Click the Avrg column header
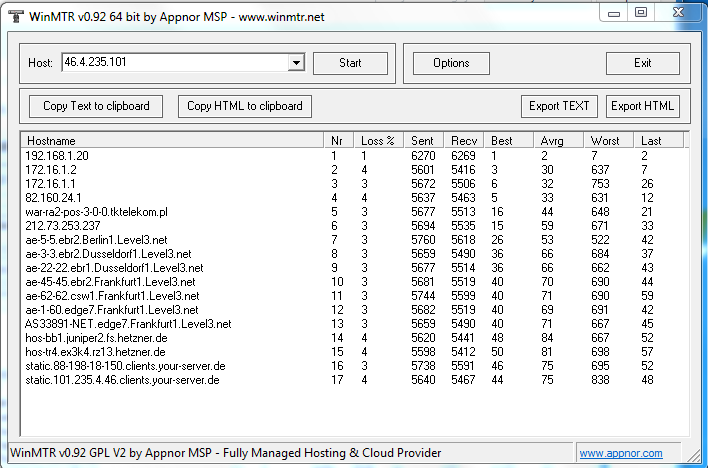 tap(559, 140)
